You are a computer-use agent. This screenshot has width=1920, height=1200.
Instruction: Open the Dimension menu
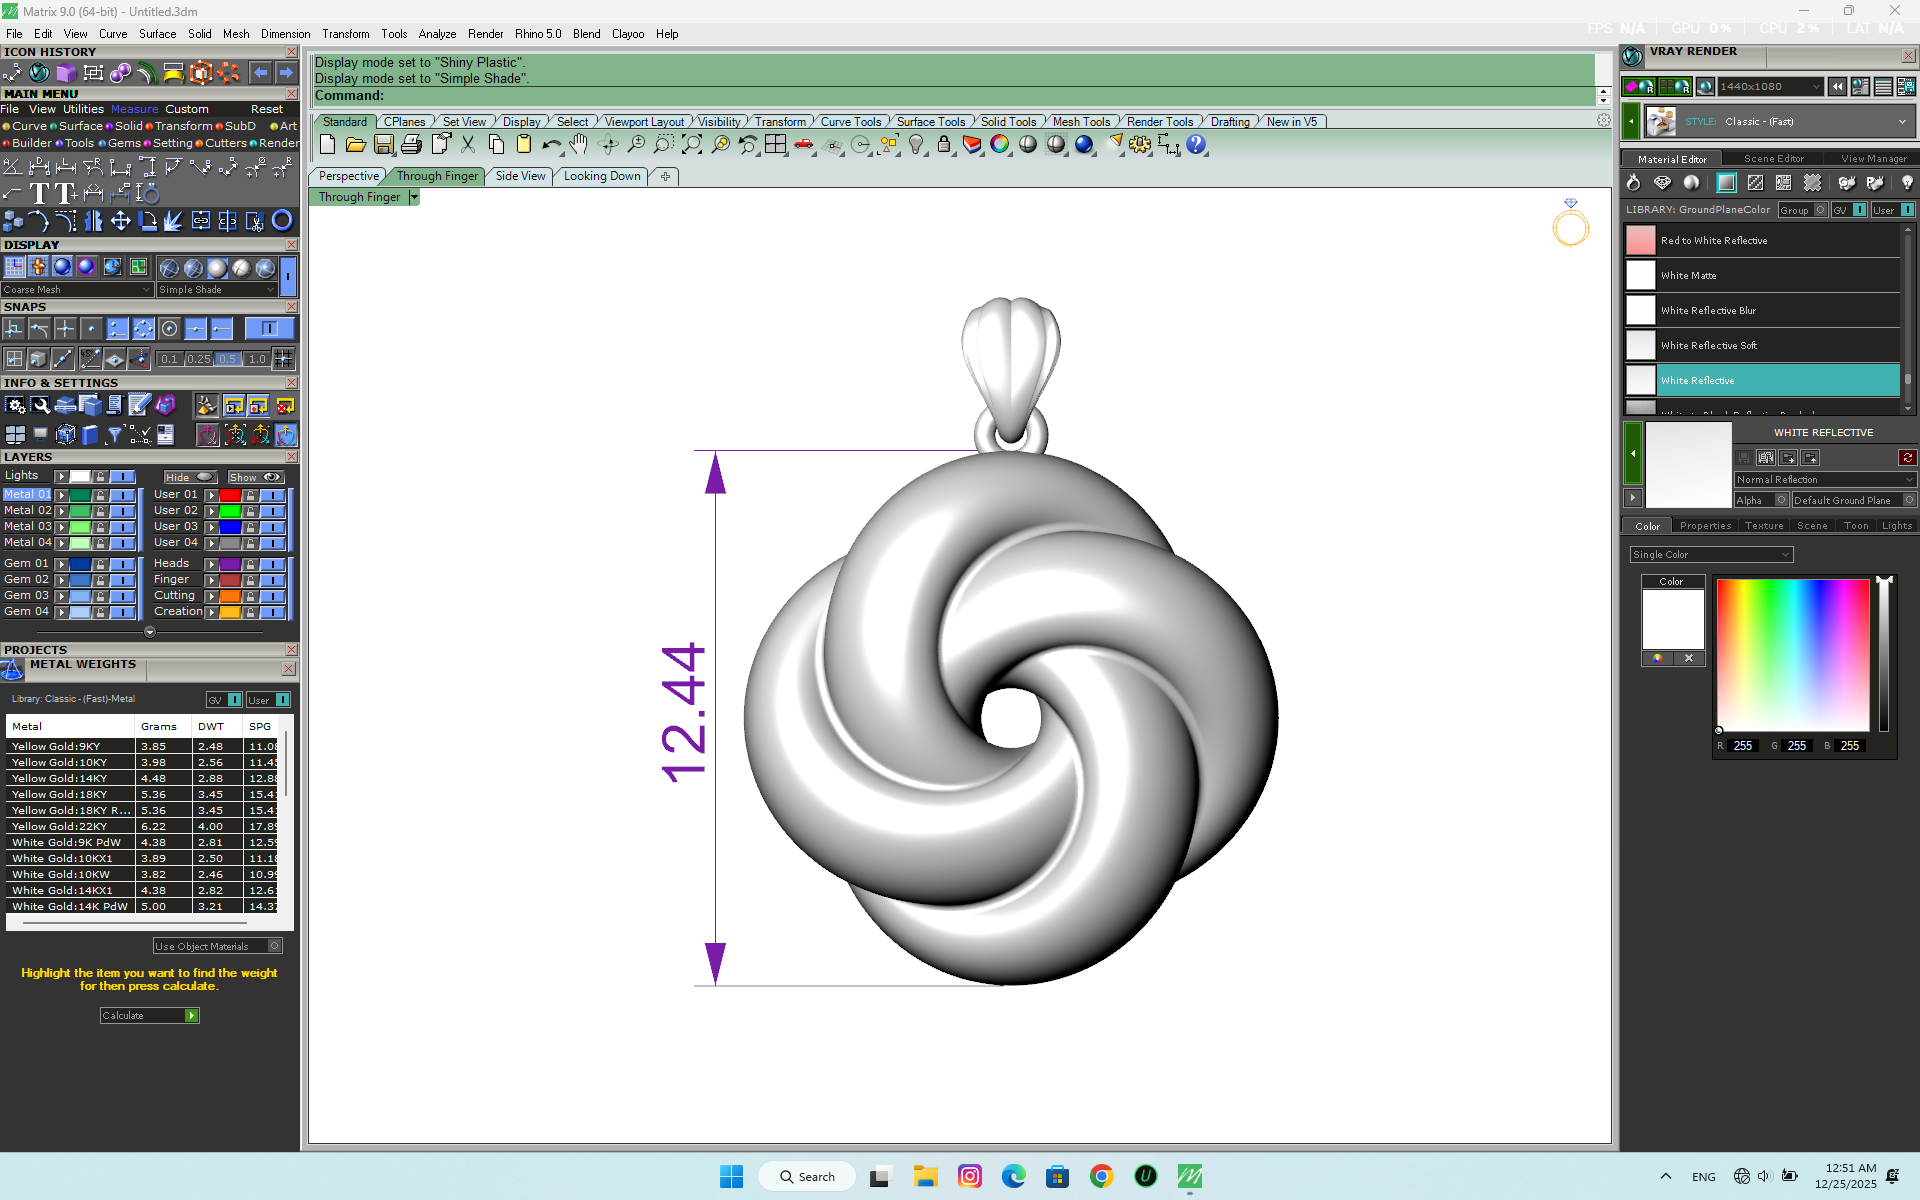point(285,34)
